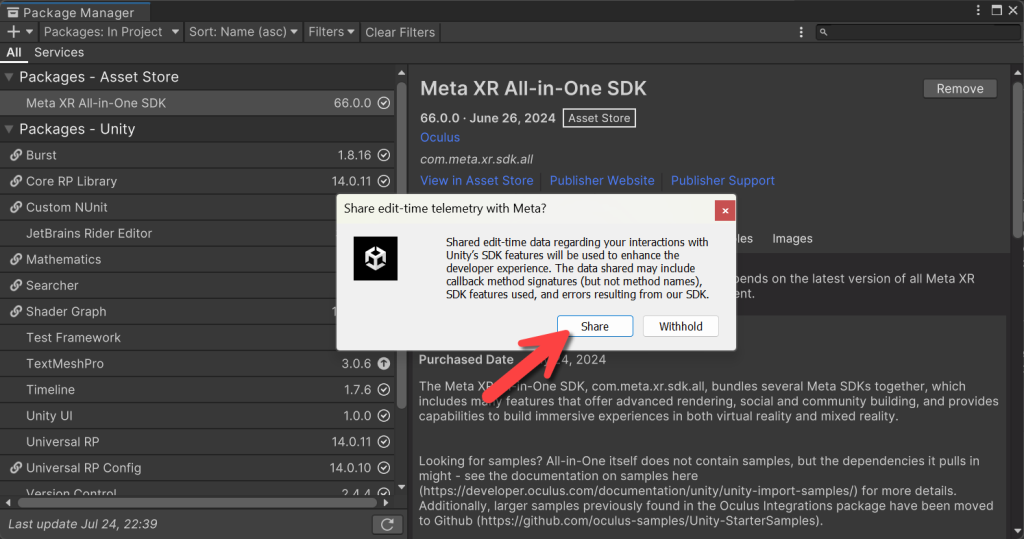
Task: Select the Searcher package
Action: (x=168, y=286)
